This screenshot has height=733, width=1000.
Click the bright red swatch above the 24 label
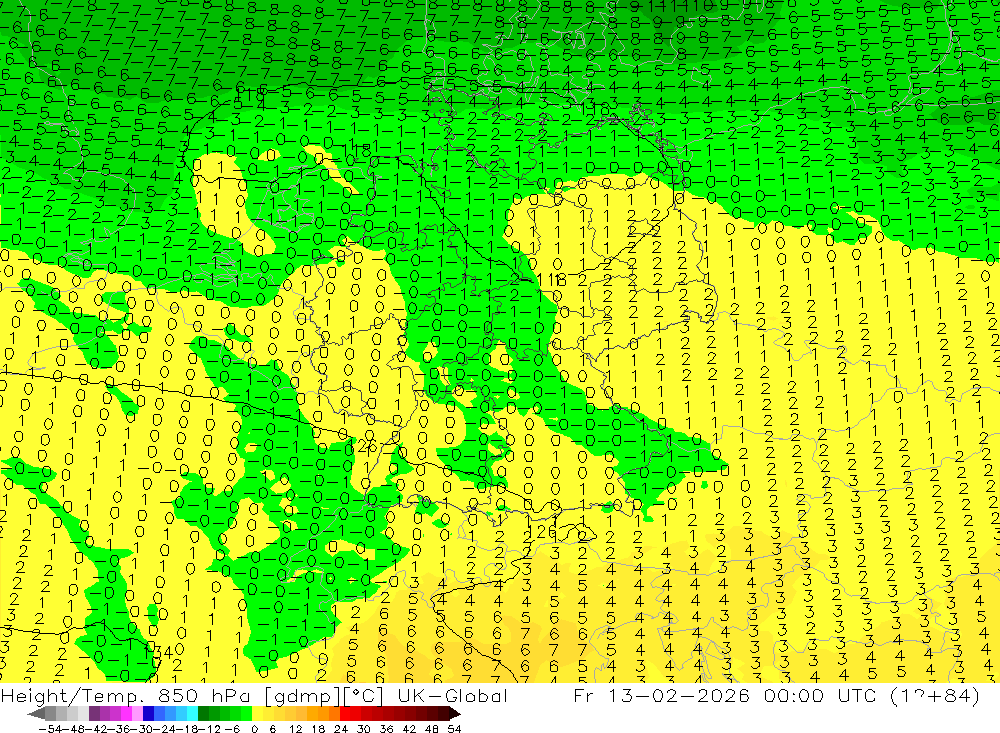(x=345, y=714)
